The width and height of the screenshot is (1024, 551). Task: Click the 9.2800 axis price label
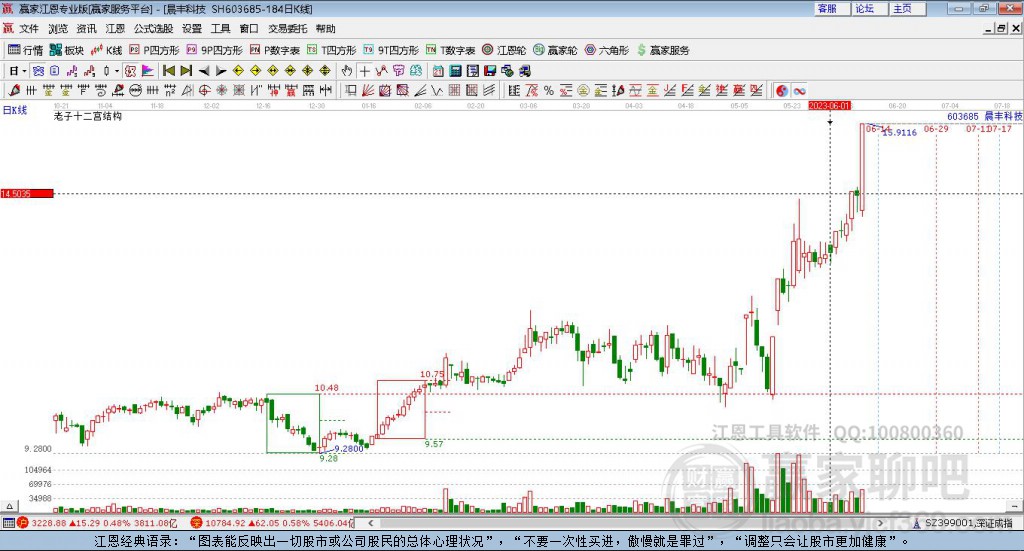[38, 449]
